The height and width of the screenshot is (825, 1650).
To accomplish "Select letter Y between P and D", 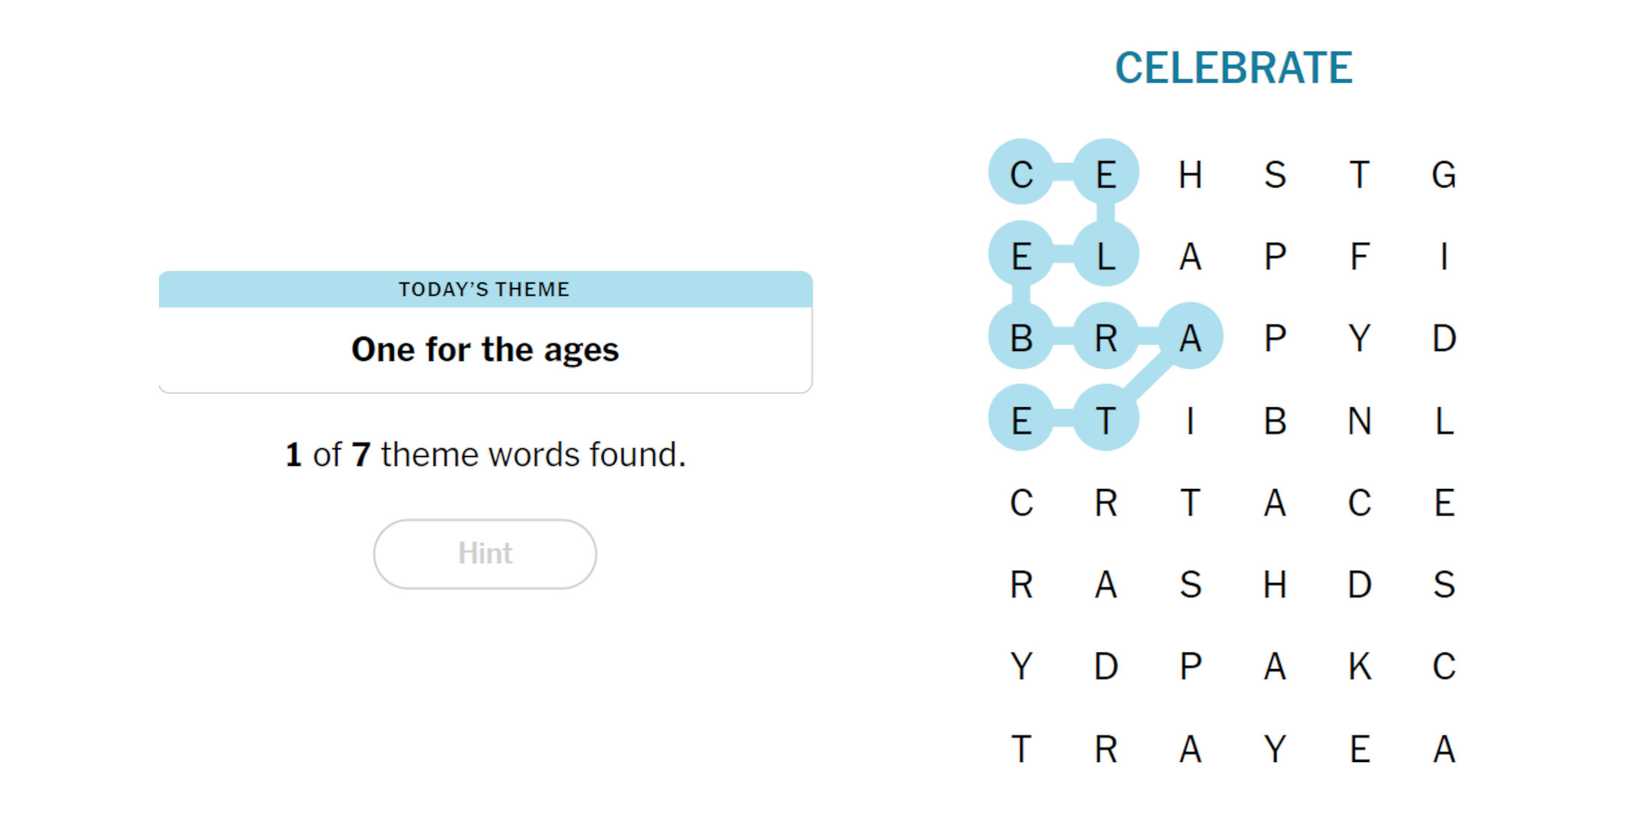I will click(1359, 339).
